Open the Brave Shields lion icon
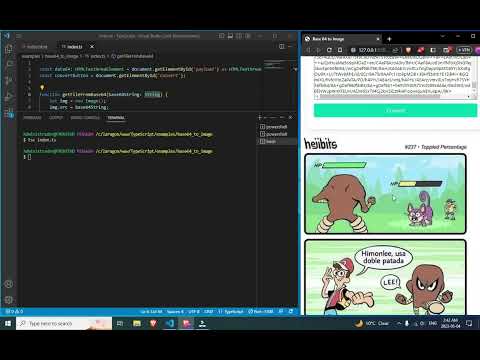 coord(408,50)
